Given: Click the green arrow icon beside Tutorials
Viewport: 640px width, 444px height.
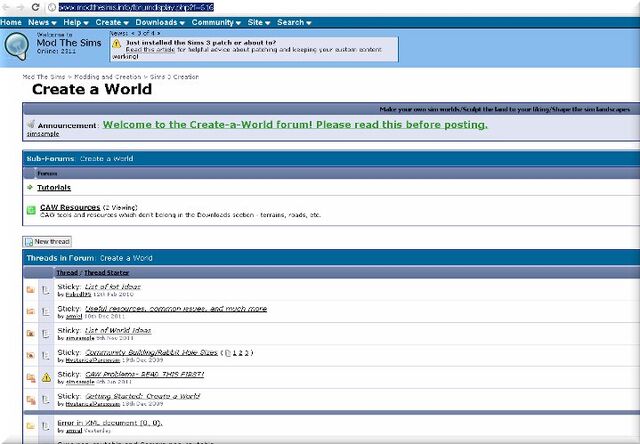Looking at the screenshot, I should (x=30, y=187).
